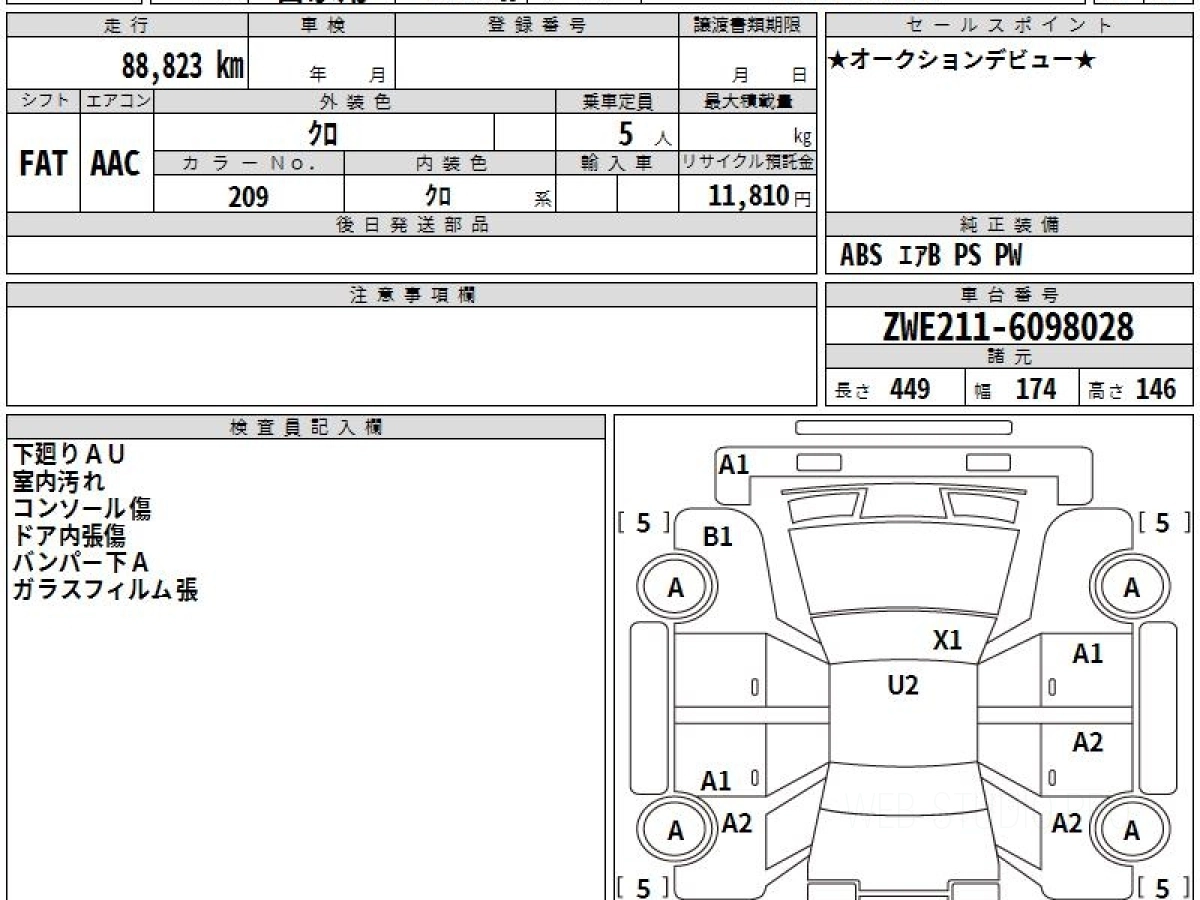This screenshot has height=900, width=1200.
Task: Select the シフト header cell
Action: [x=44, y=101]
